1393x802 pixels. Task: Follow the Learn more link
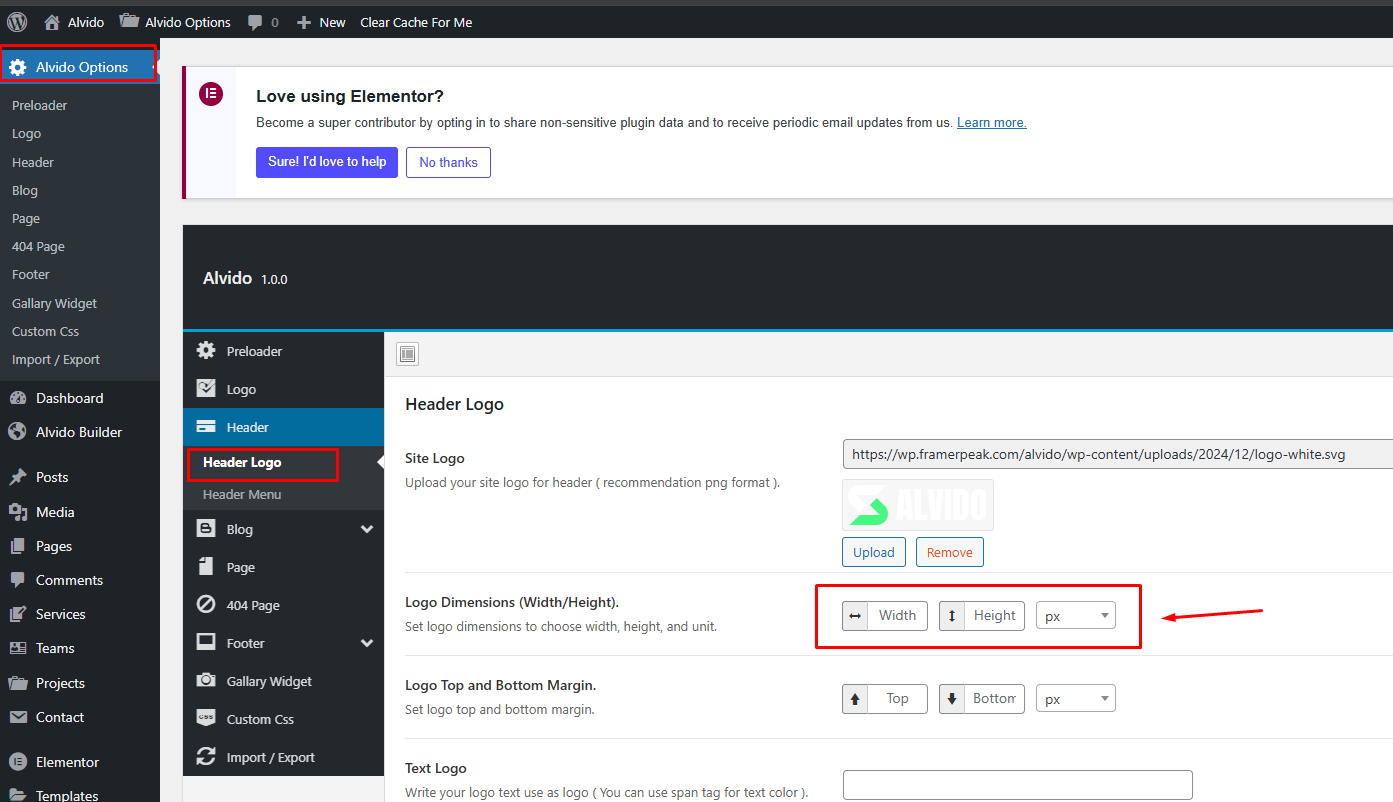tap(992, 123)
